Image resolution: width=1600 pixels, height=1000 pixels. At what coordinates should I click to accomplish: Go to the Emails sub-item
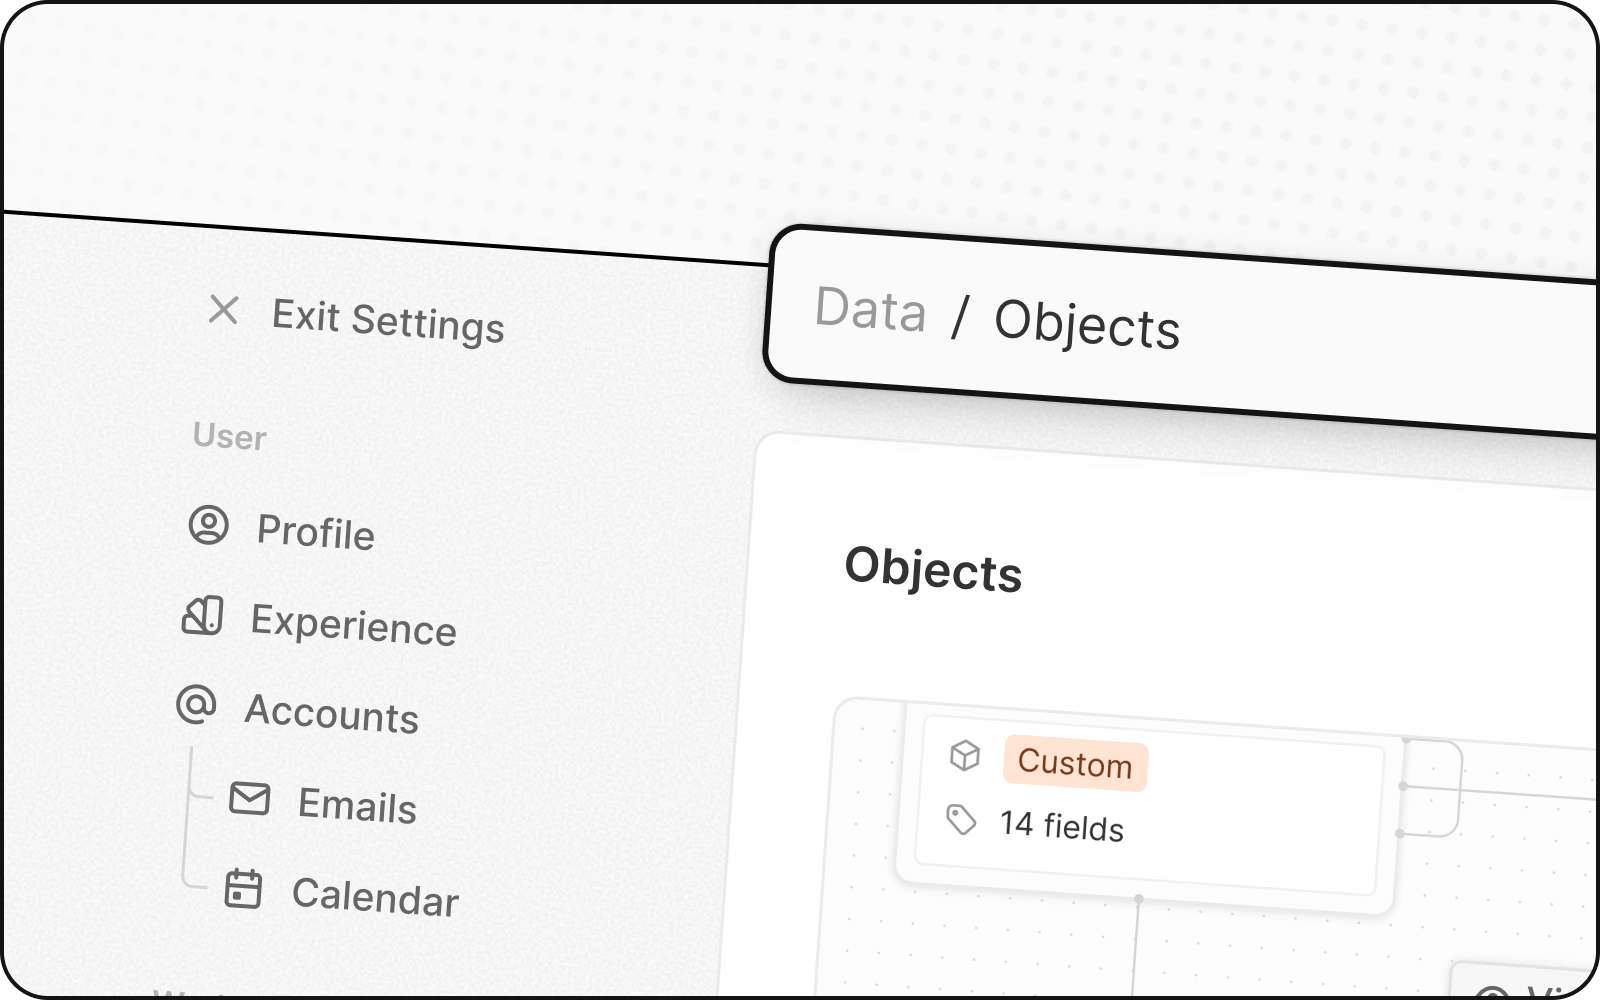[357, 806]
